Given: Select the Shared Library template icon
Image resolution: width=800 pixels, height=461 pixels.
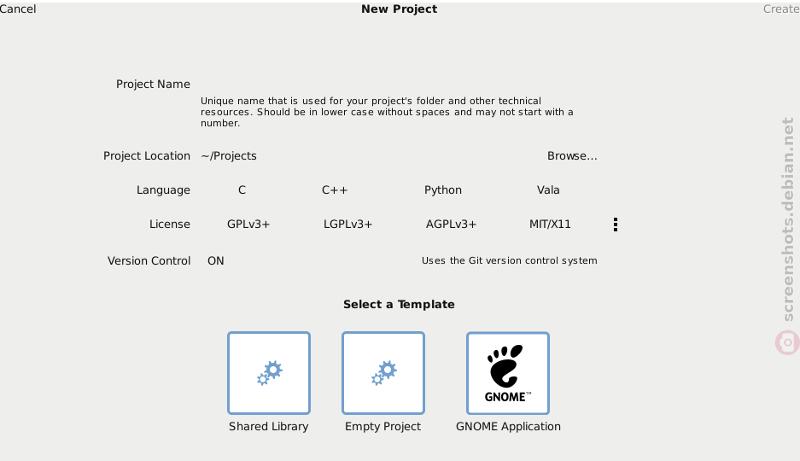Looking at the screenshot, I should coord(269,373).
